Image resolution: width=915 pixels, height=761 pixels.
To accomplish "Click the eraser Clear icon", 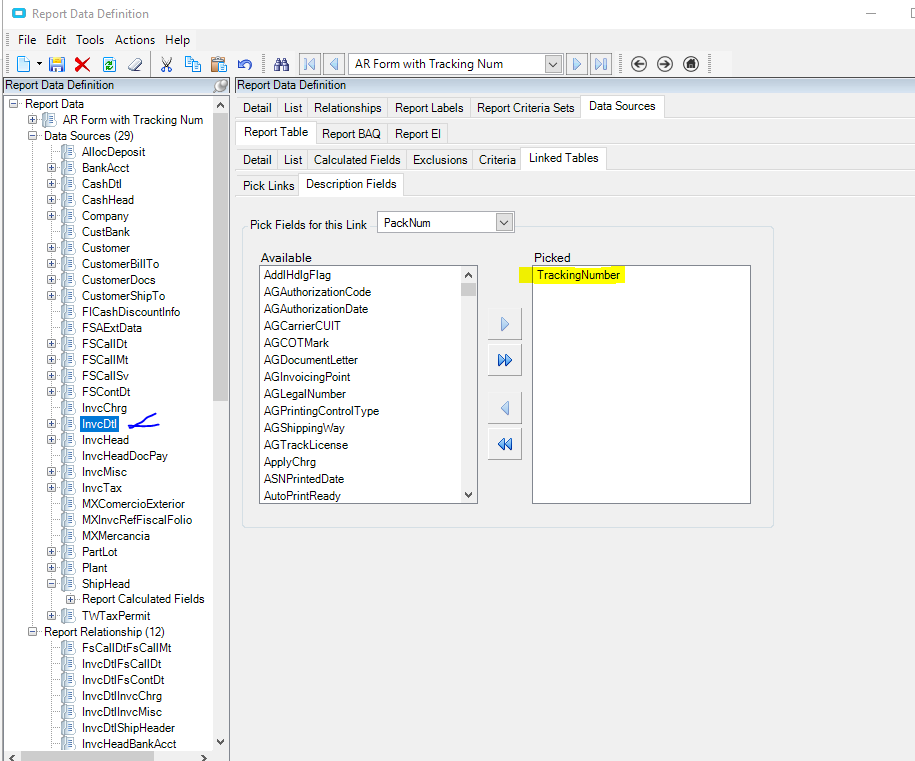I will click(x=135, y=64).
